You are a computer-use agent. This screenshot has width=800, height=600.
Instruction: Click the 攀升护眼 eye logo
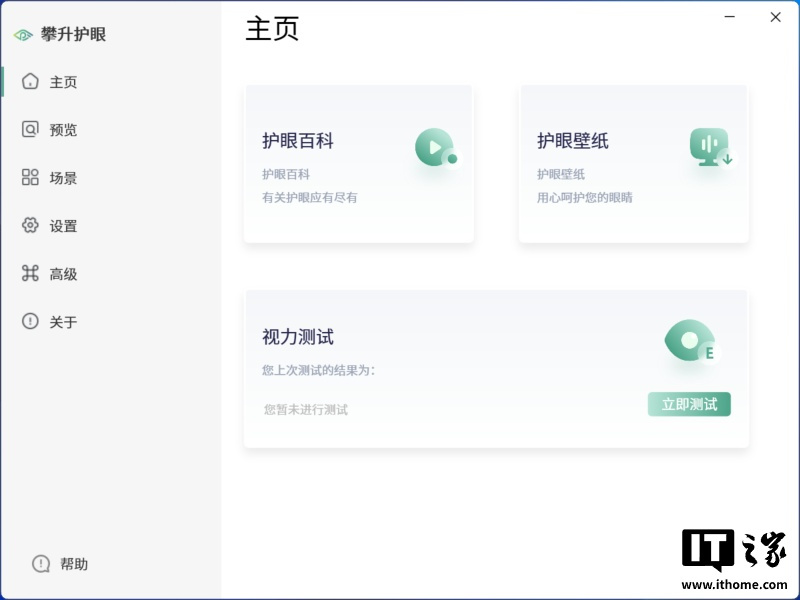coord(23,35)
